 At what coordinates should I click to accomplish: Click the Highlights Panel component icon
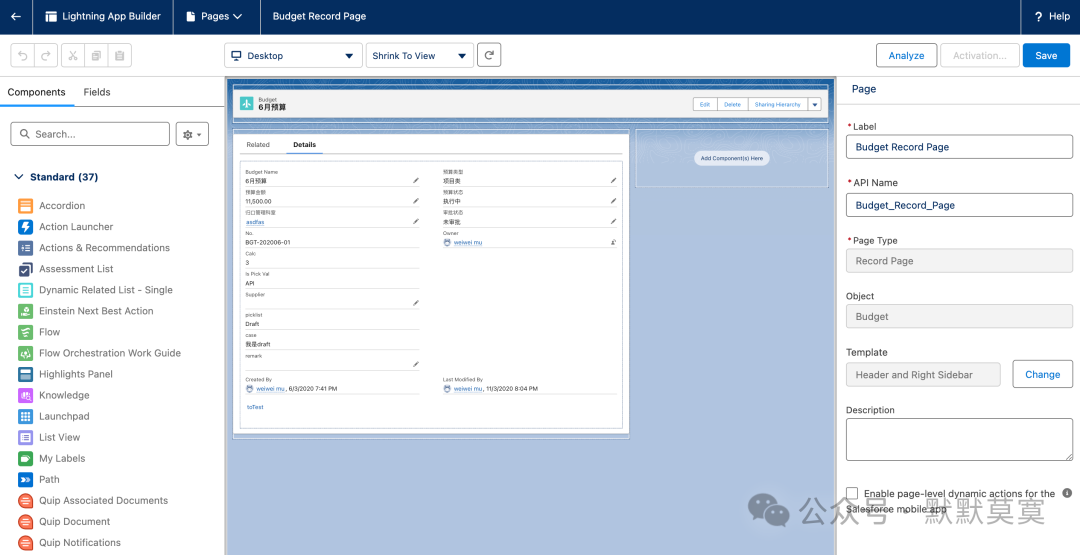click(26, 374)
